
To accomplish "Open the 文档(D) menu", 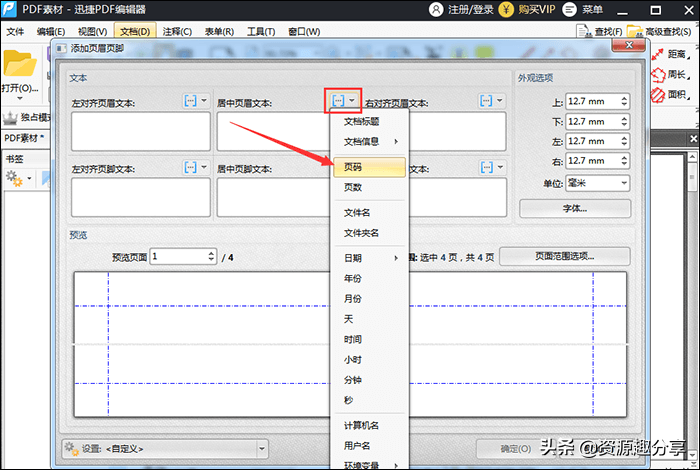I will (x=135, y=32).
